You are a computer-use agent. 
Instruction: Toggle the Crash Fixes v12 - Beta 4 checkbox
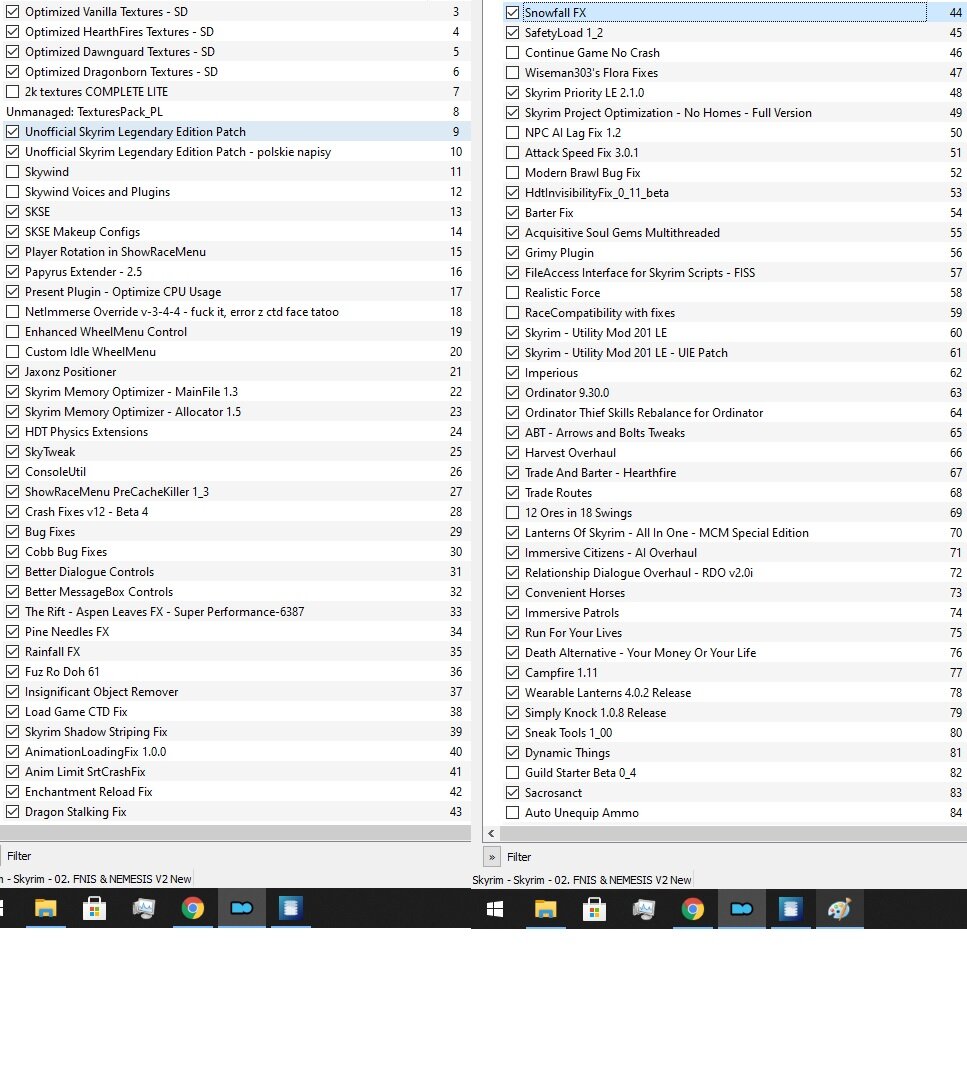click(x=12, y=512)
